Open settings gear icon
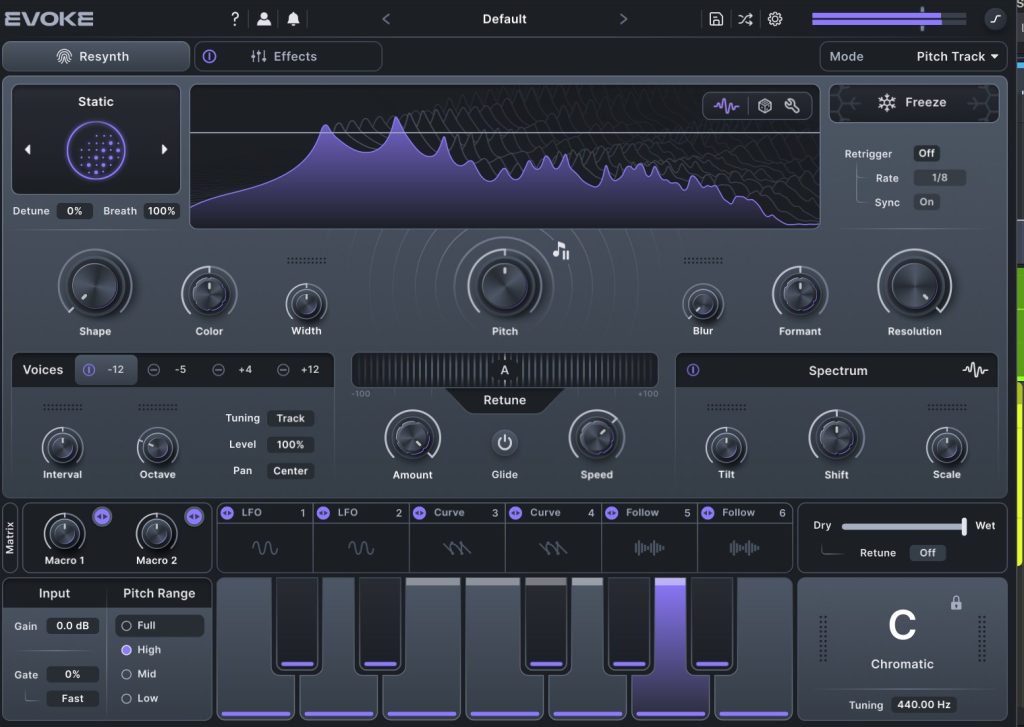 775,19
